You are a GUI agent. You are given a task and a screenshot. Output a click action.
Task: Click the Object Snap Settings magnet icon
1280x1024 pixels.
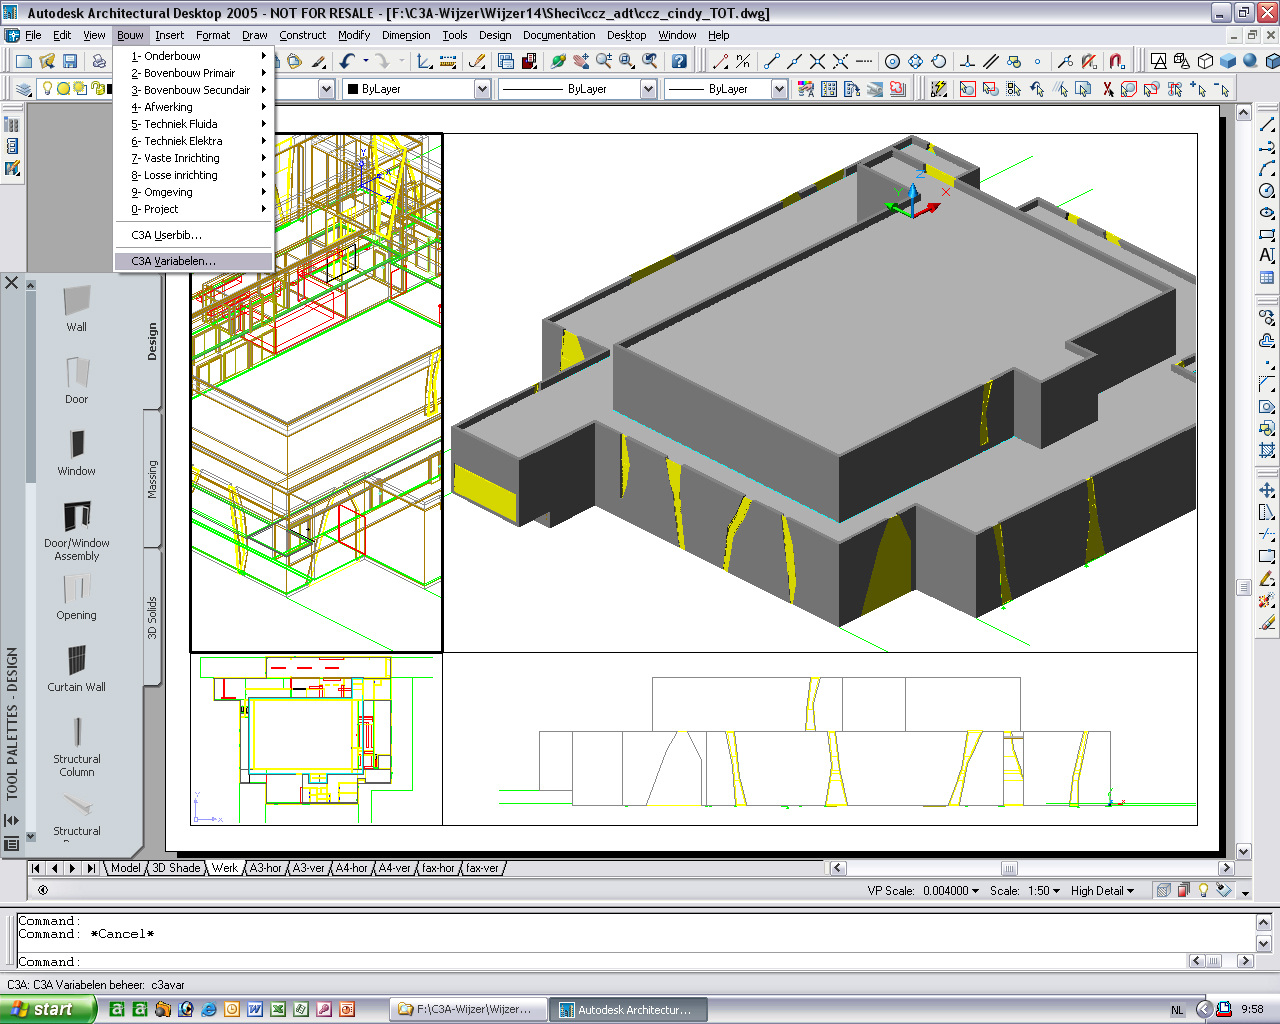point(1117,61)
